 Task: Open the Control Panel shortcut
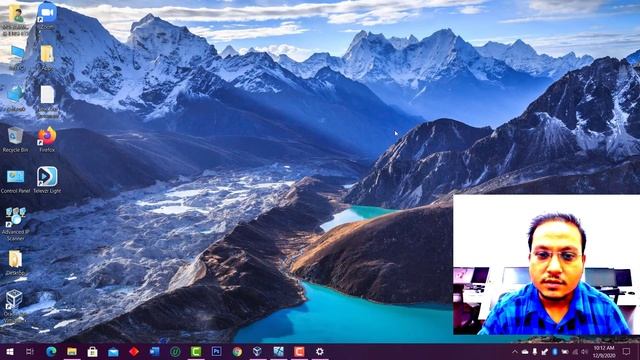click(x=16, y=181)
